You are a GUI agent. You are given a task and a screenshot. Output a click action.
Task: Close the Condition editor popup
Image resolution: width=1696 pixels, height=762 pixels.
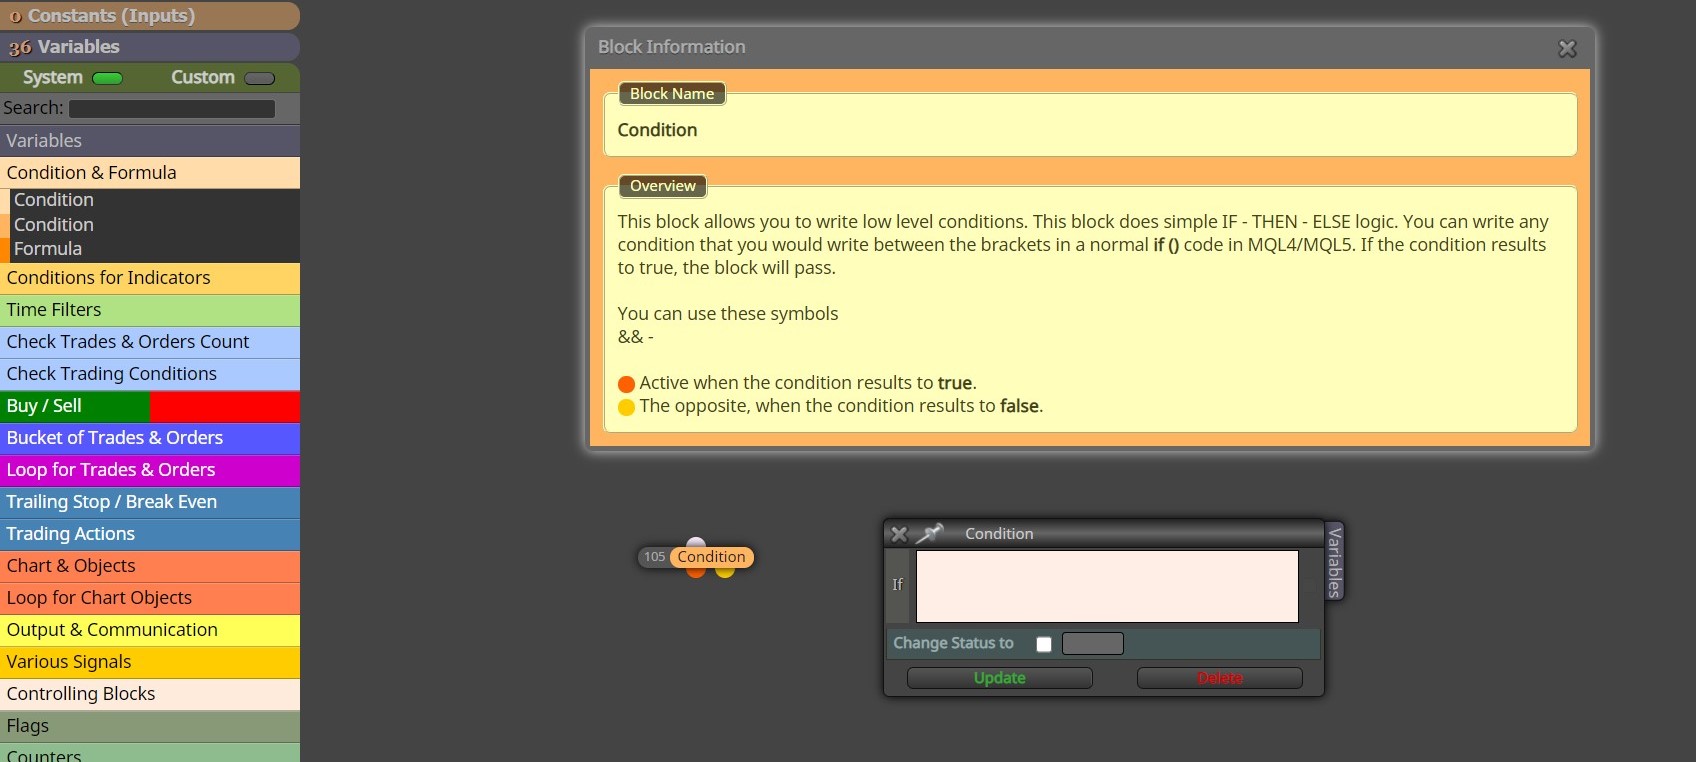click(x=899, y=534)
